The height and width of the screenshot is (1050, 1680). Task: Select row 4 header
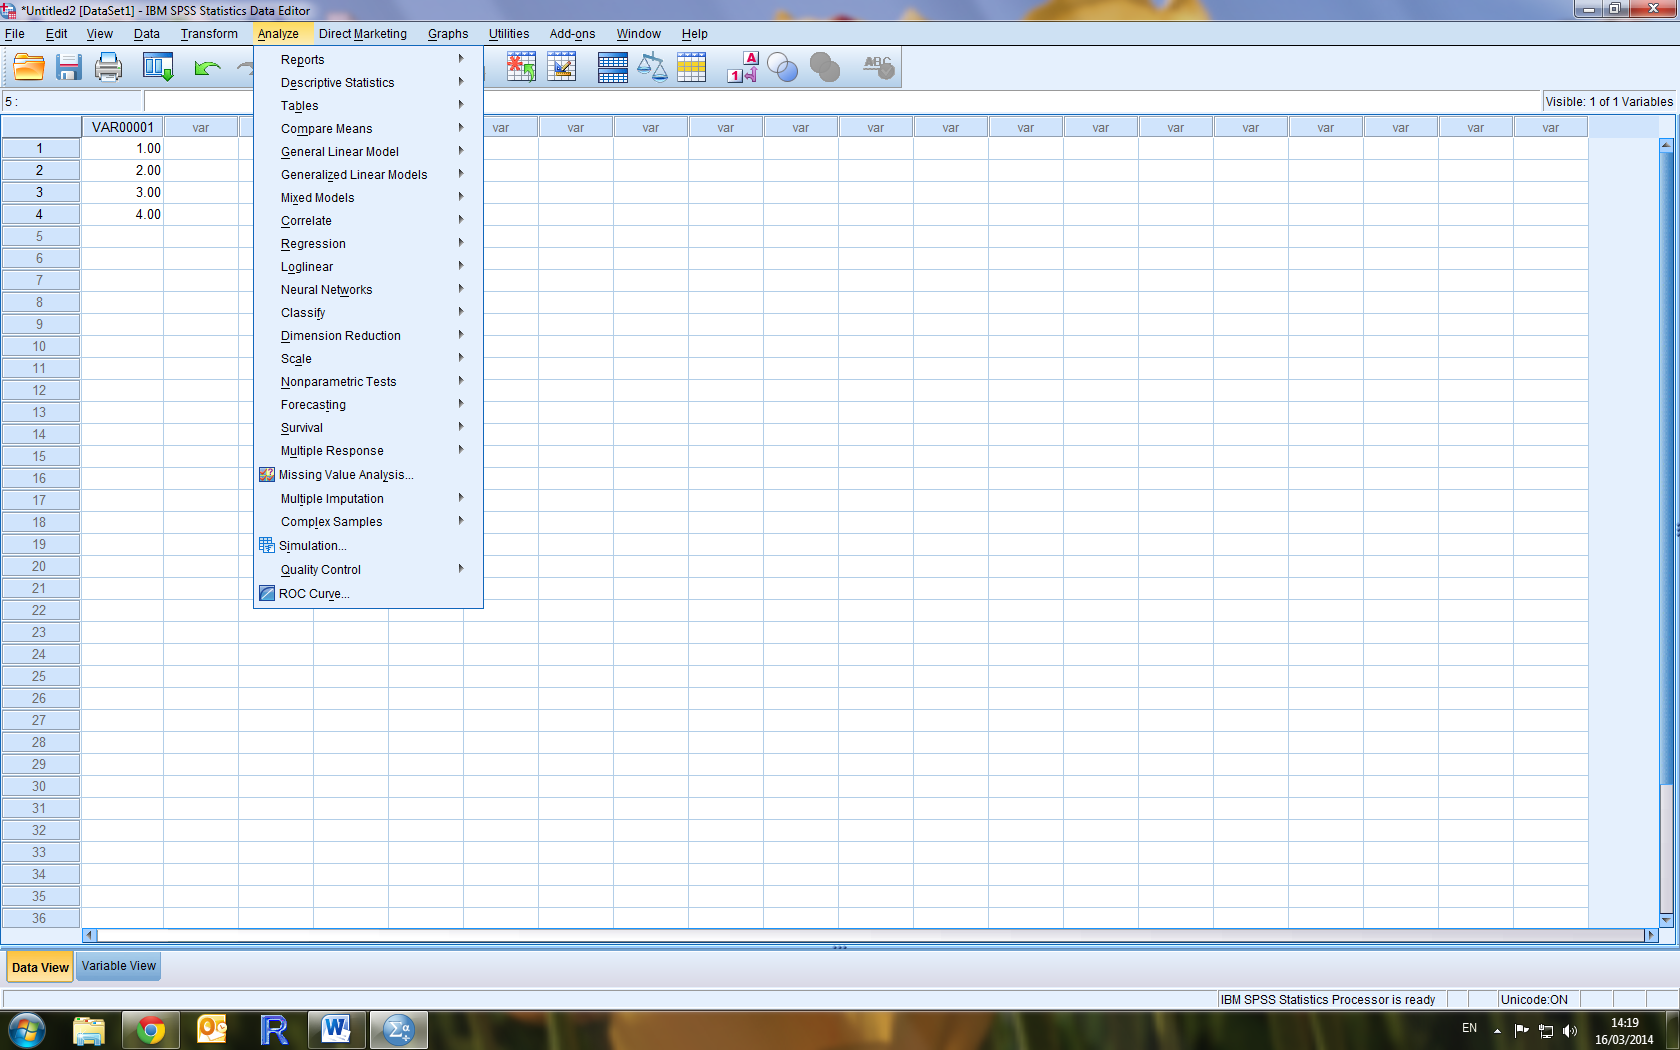coord(40,214)
